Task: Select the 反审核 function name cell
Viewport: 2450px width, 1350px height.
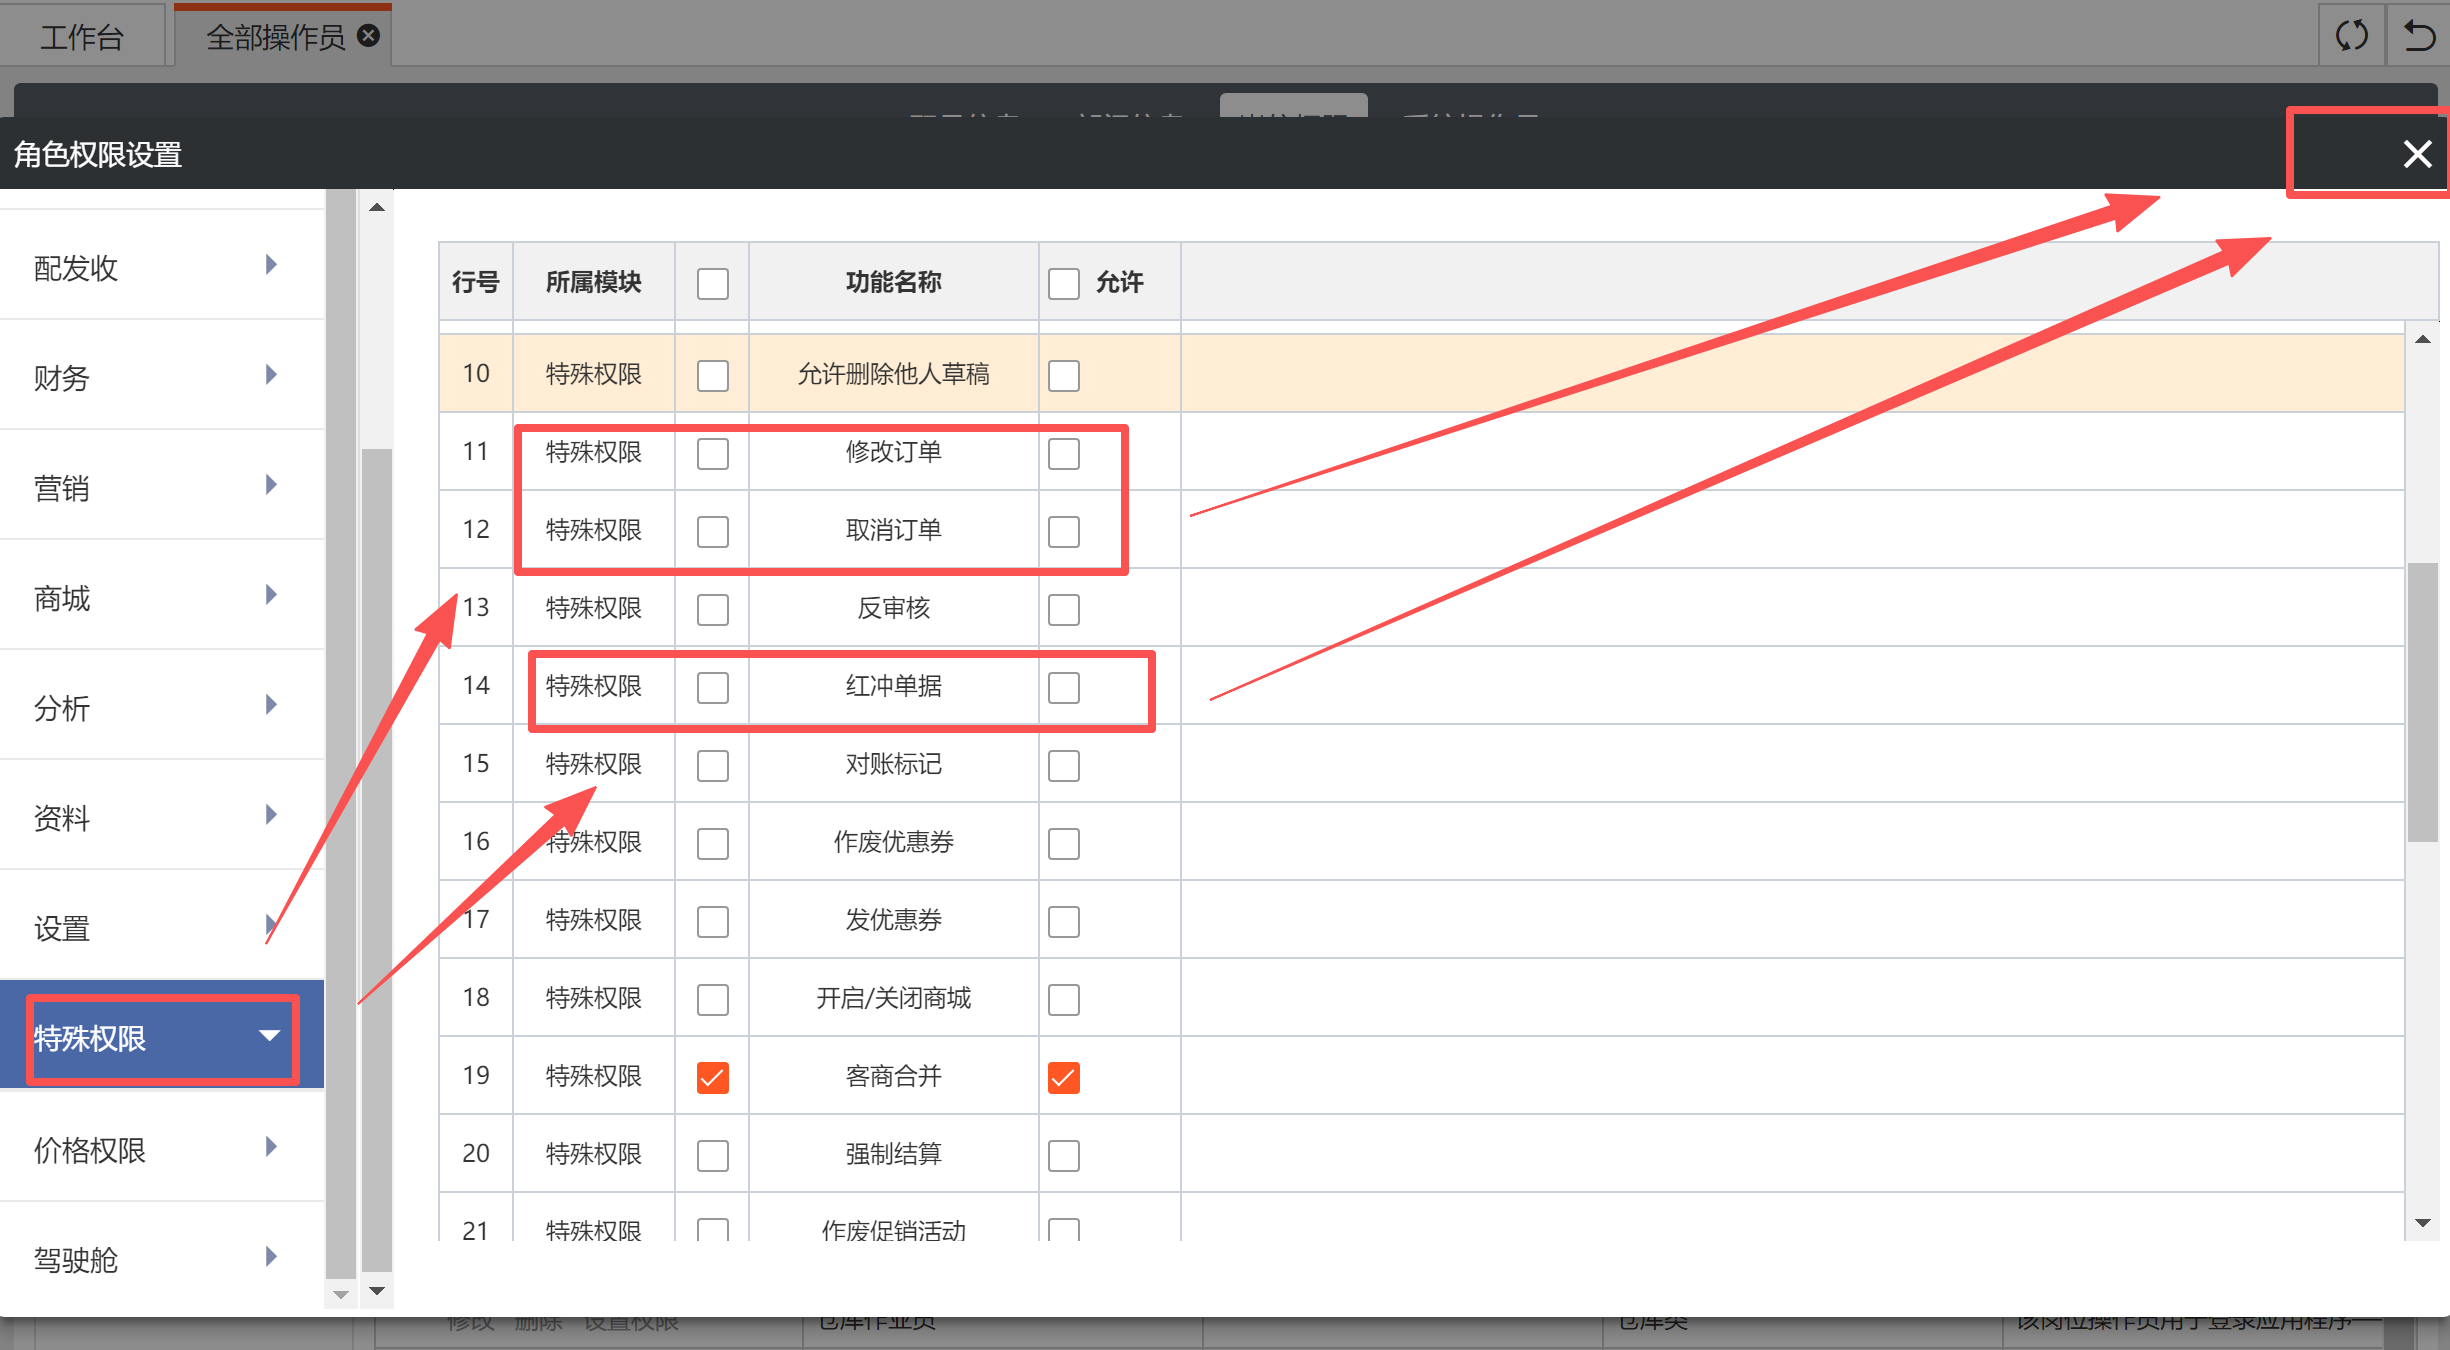Action: (894, 608)
